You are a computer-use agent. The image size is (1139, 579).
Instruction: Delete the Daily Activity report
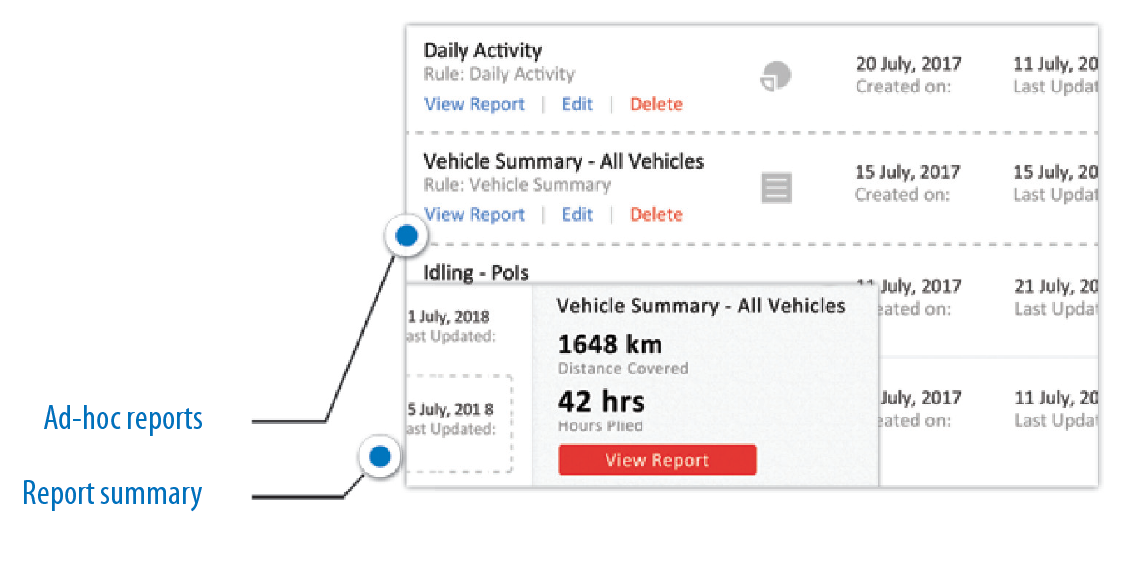click(656, 104)
